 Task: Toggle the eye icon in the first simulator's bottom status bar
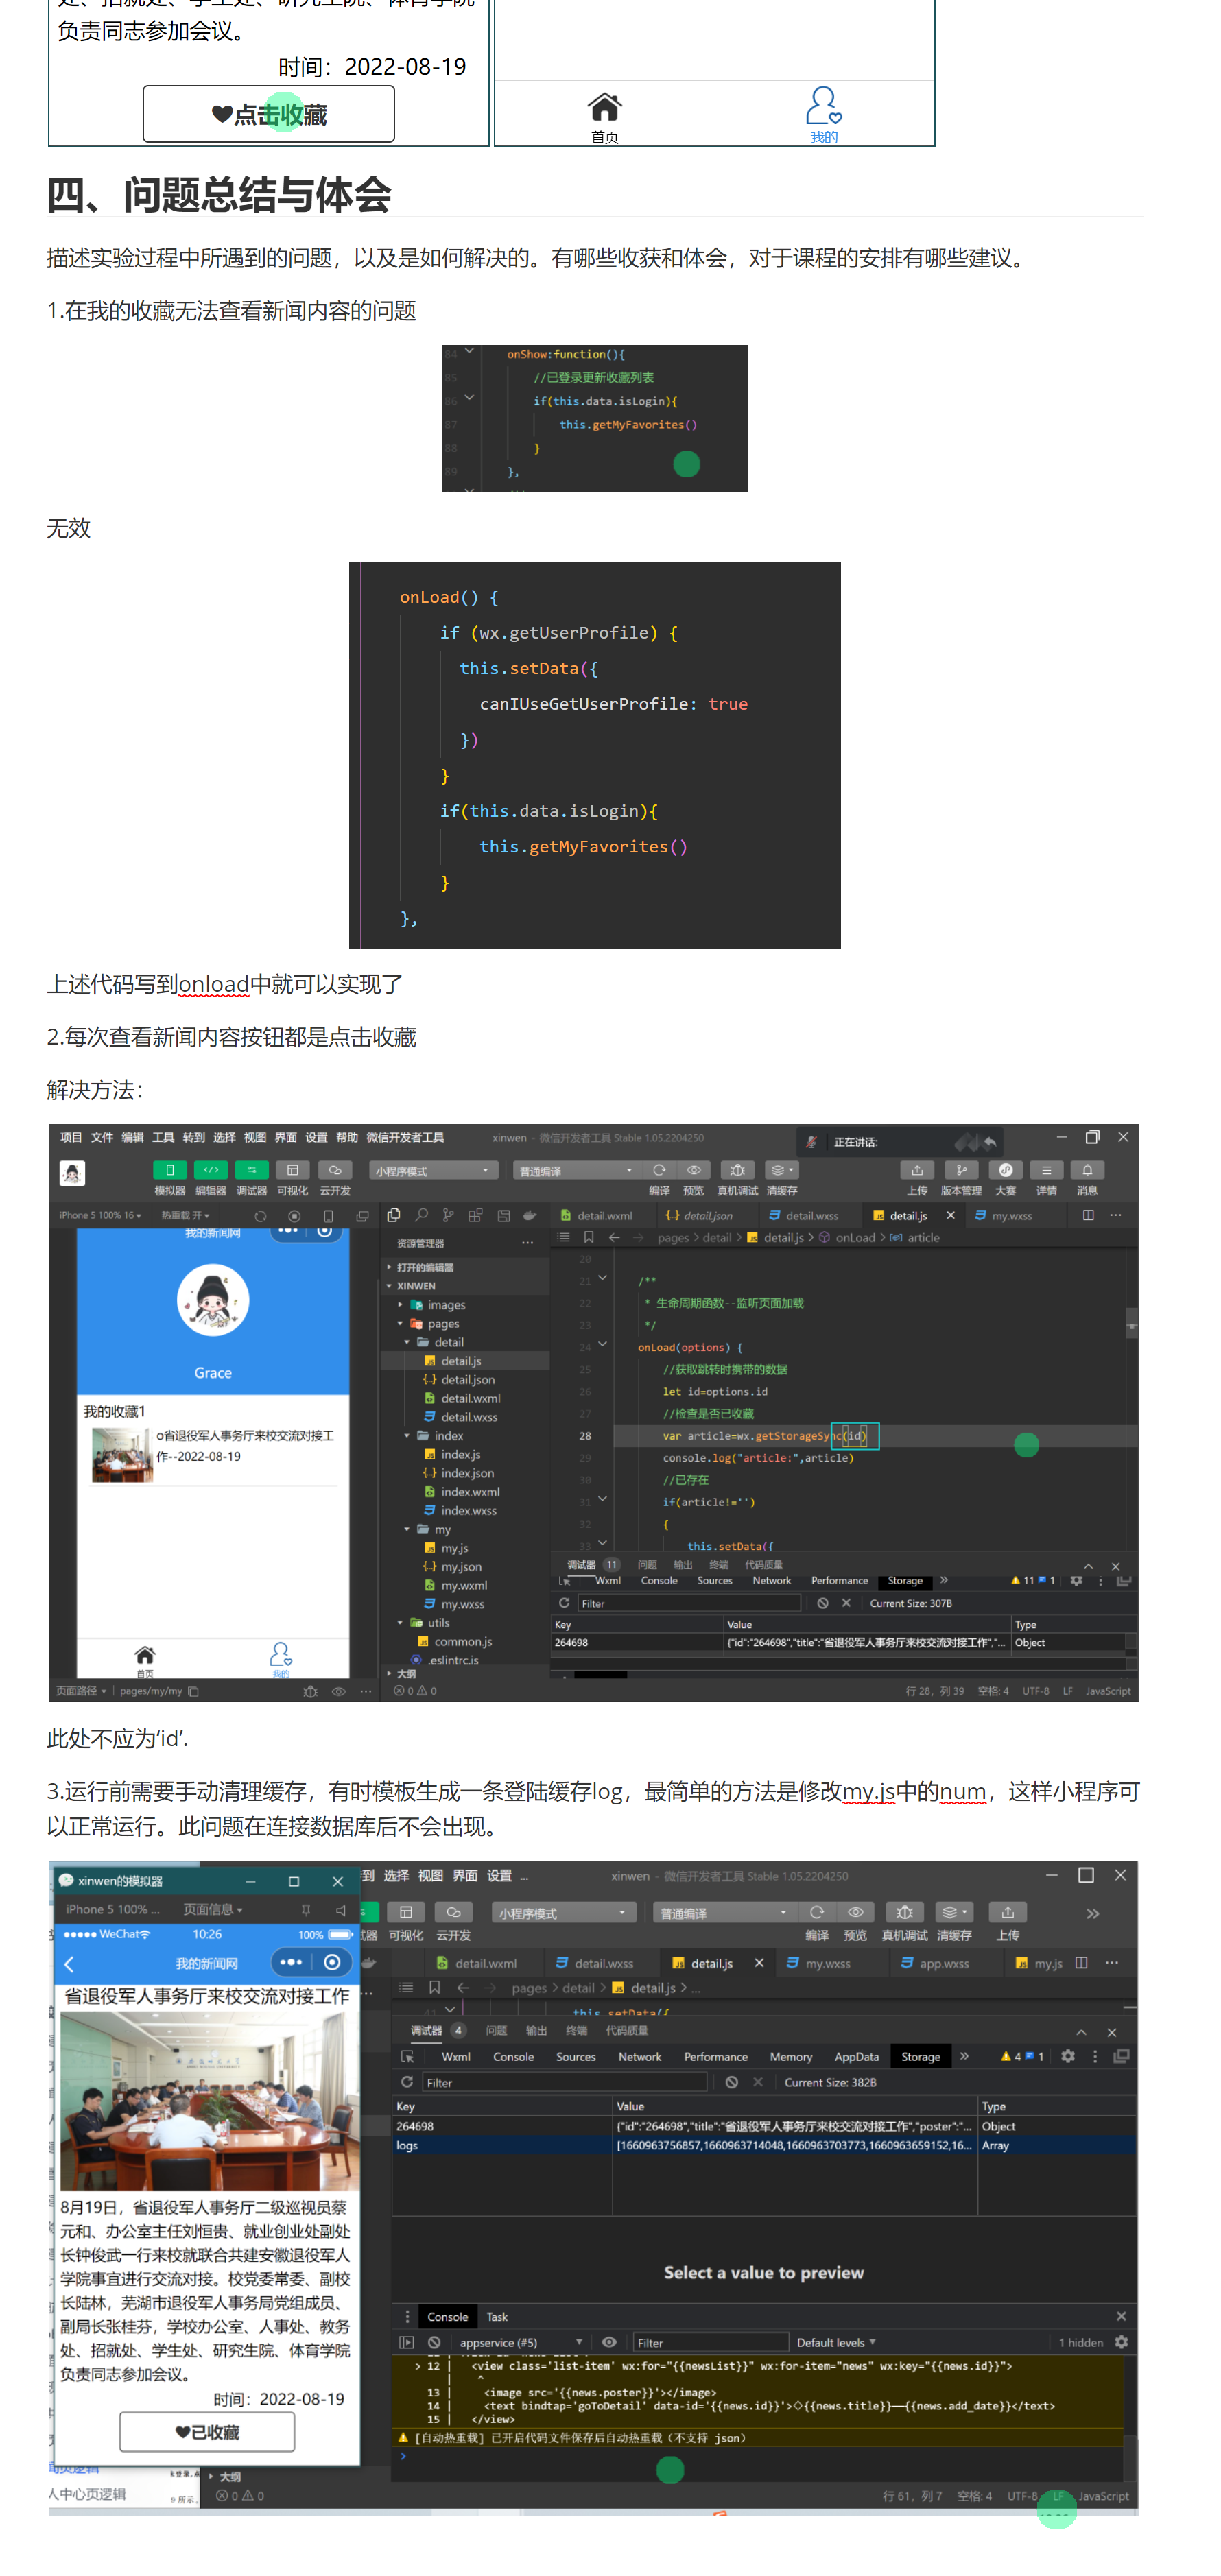click(338, 1692)
